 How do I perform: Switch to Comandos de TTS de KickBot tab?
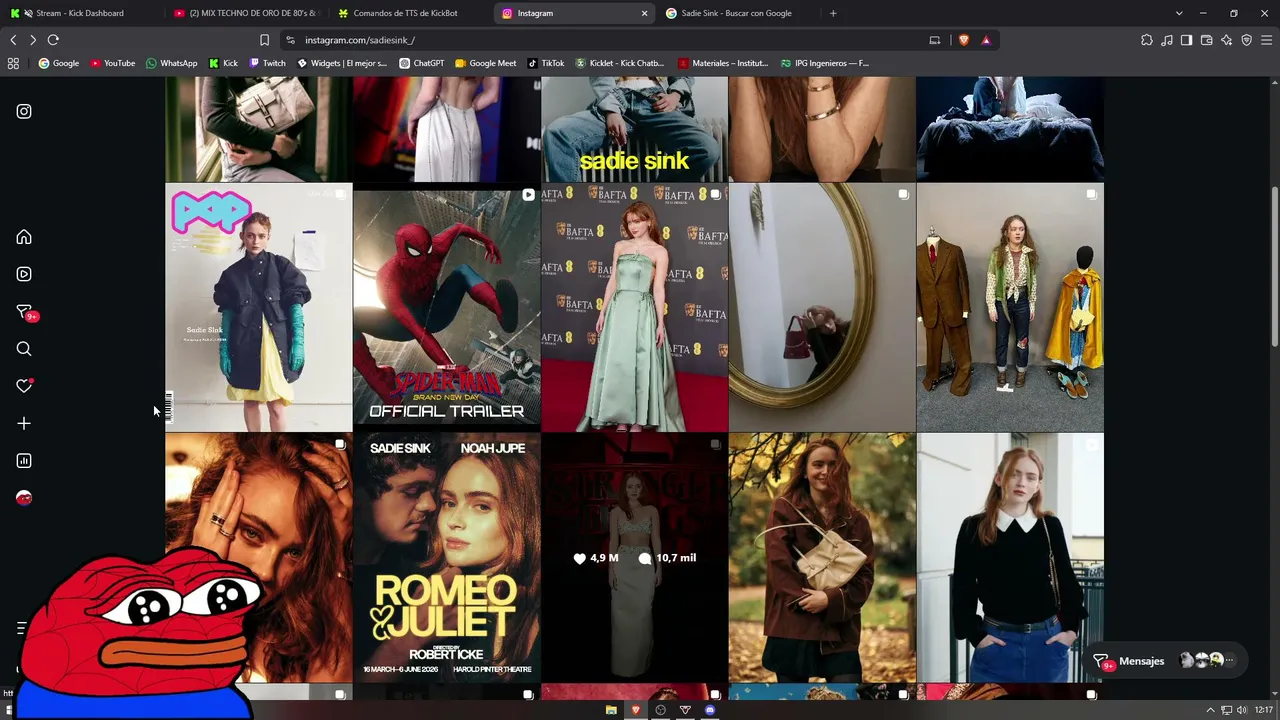[409, 13]
